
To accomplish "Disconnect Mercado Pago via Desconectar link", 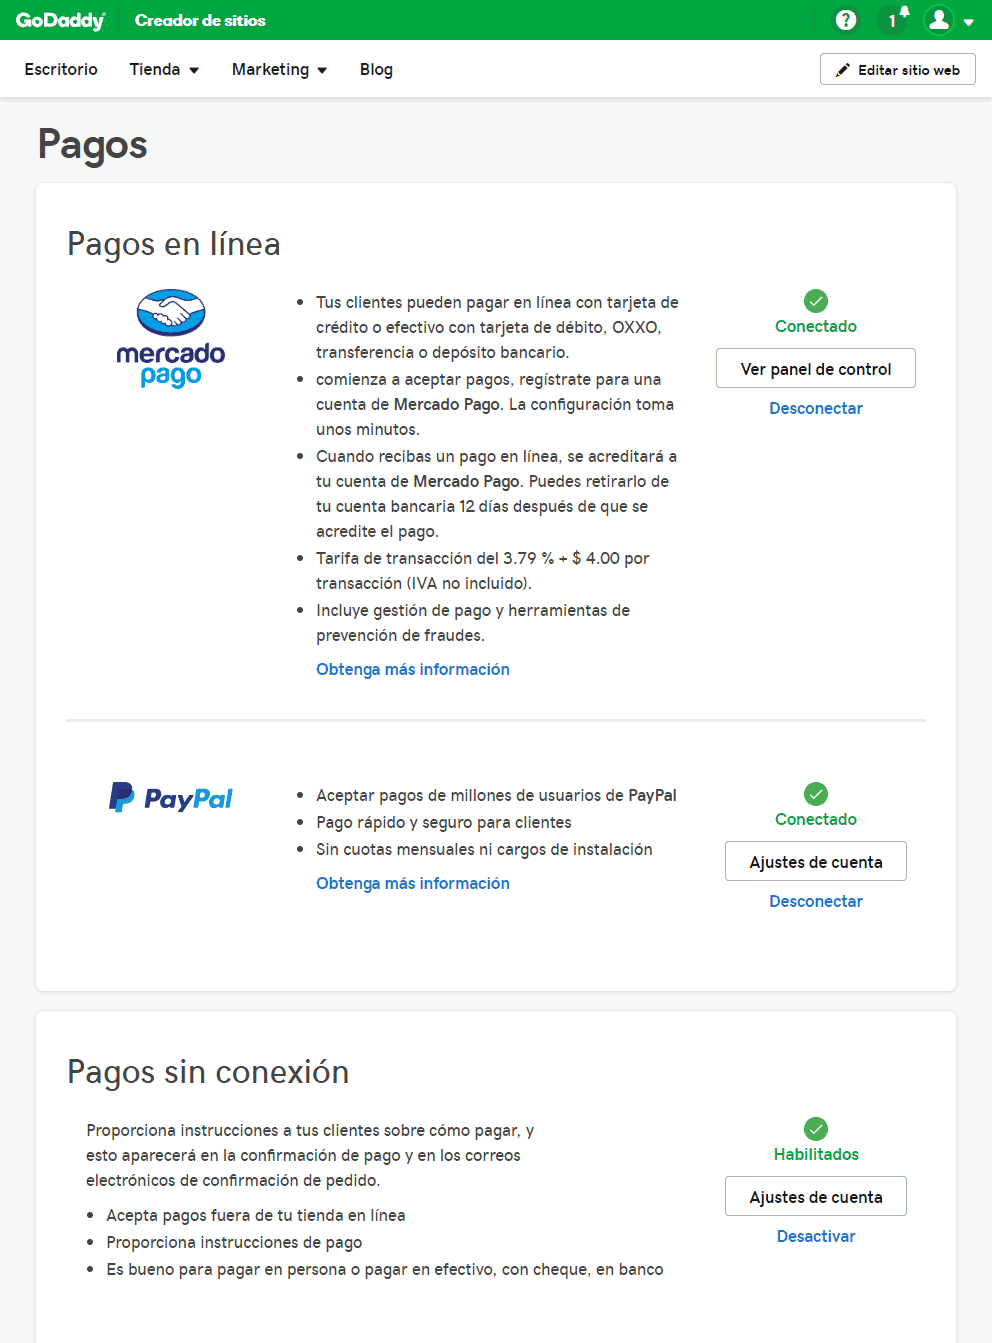I will click(816, 408).
